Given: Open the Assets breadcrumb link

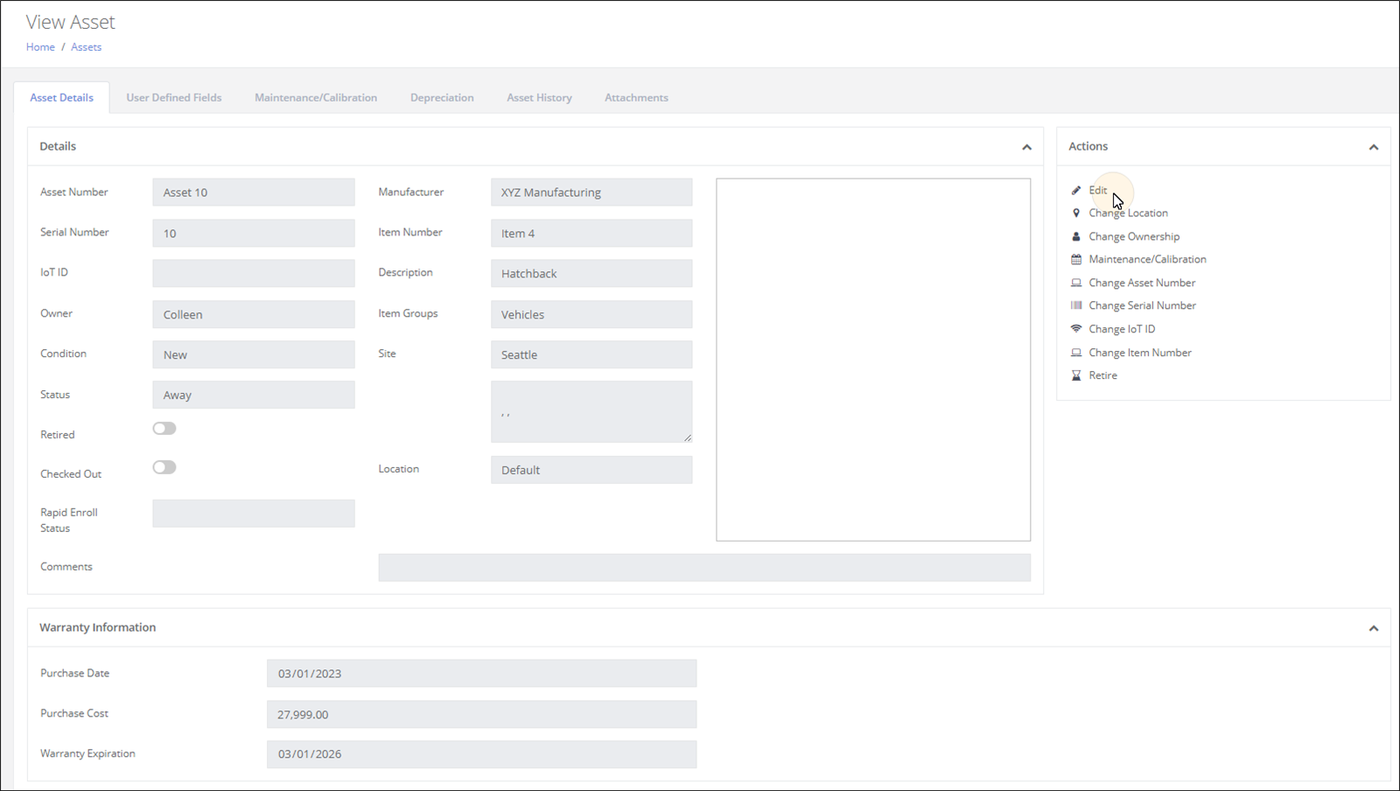Looking at the screenshot, I should click(x=86, y=47).
